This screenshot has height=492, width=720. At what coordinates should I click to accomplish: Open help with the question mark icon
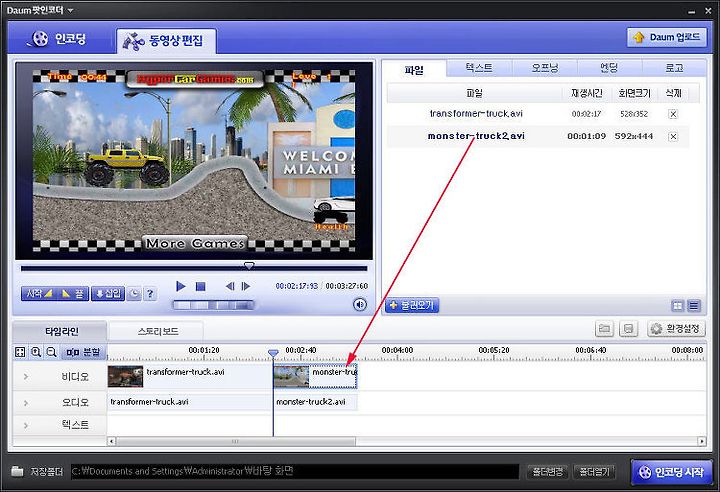(150, 294)
